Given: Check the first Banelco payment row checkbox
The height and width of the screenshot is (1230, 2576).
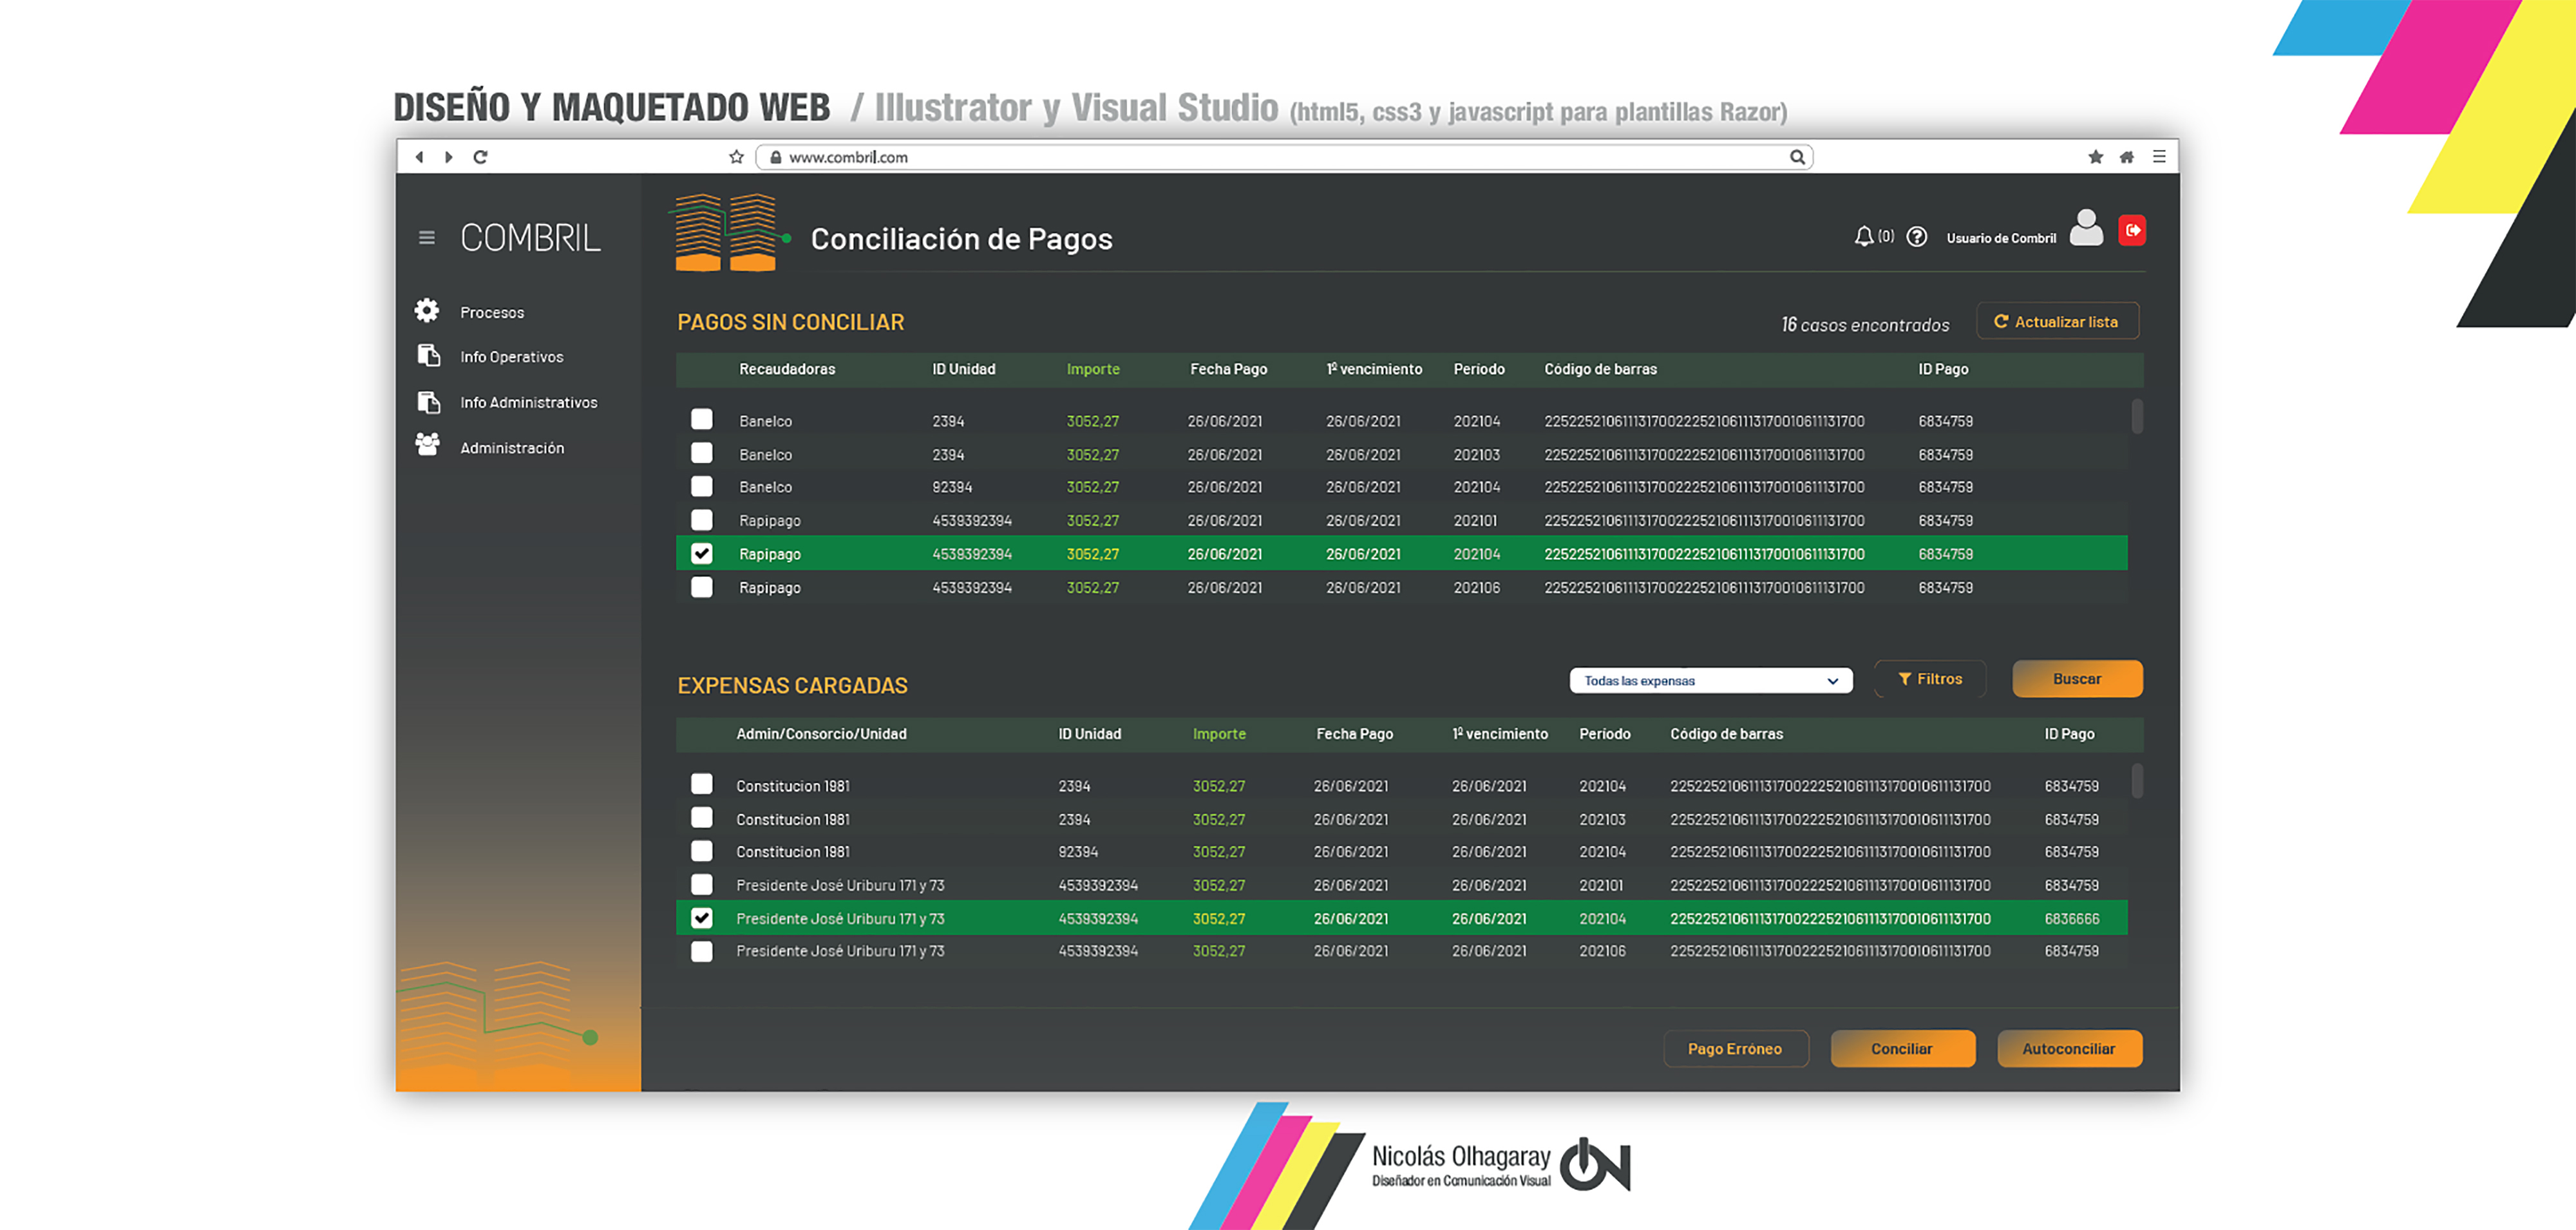Looking at the screenshot, I should pos(702,420).
